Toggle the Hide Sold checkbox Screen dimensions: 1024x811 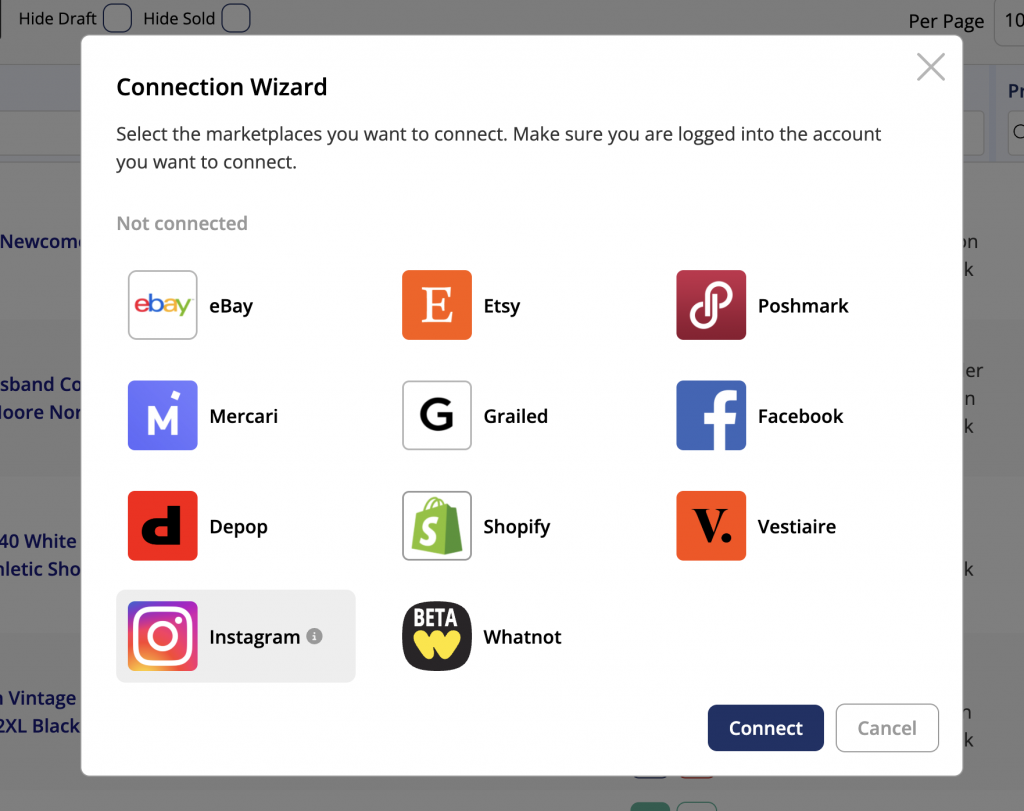[236, 18]
